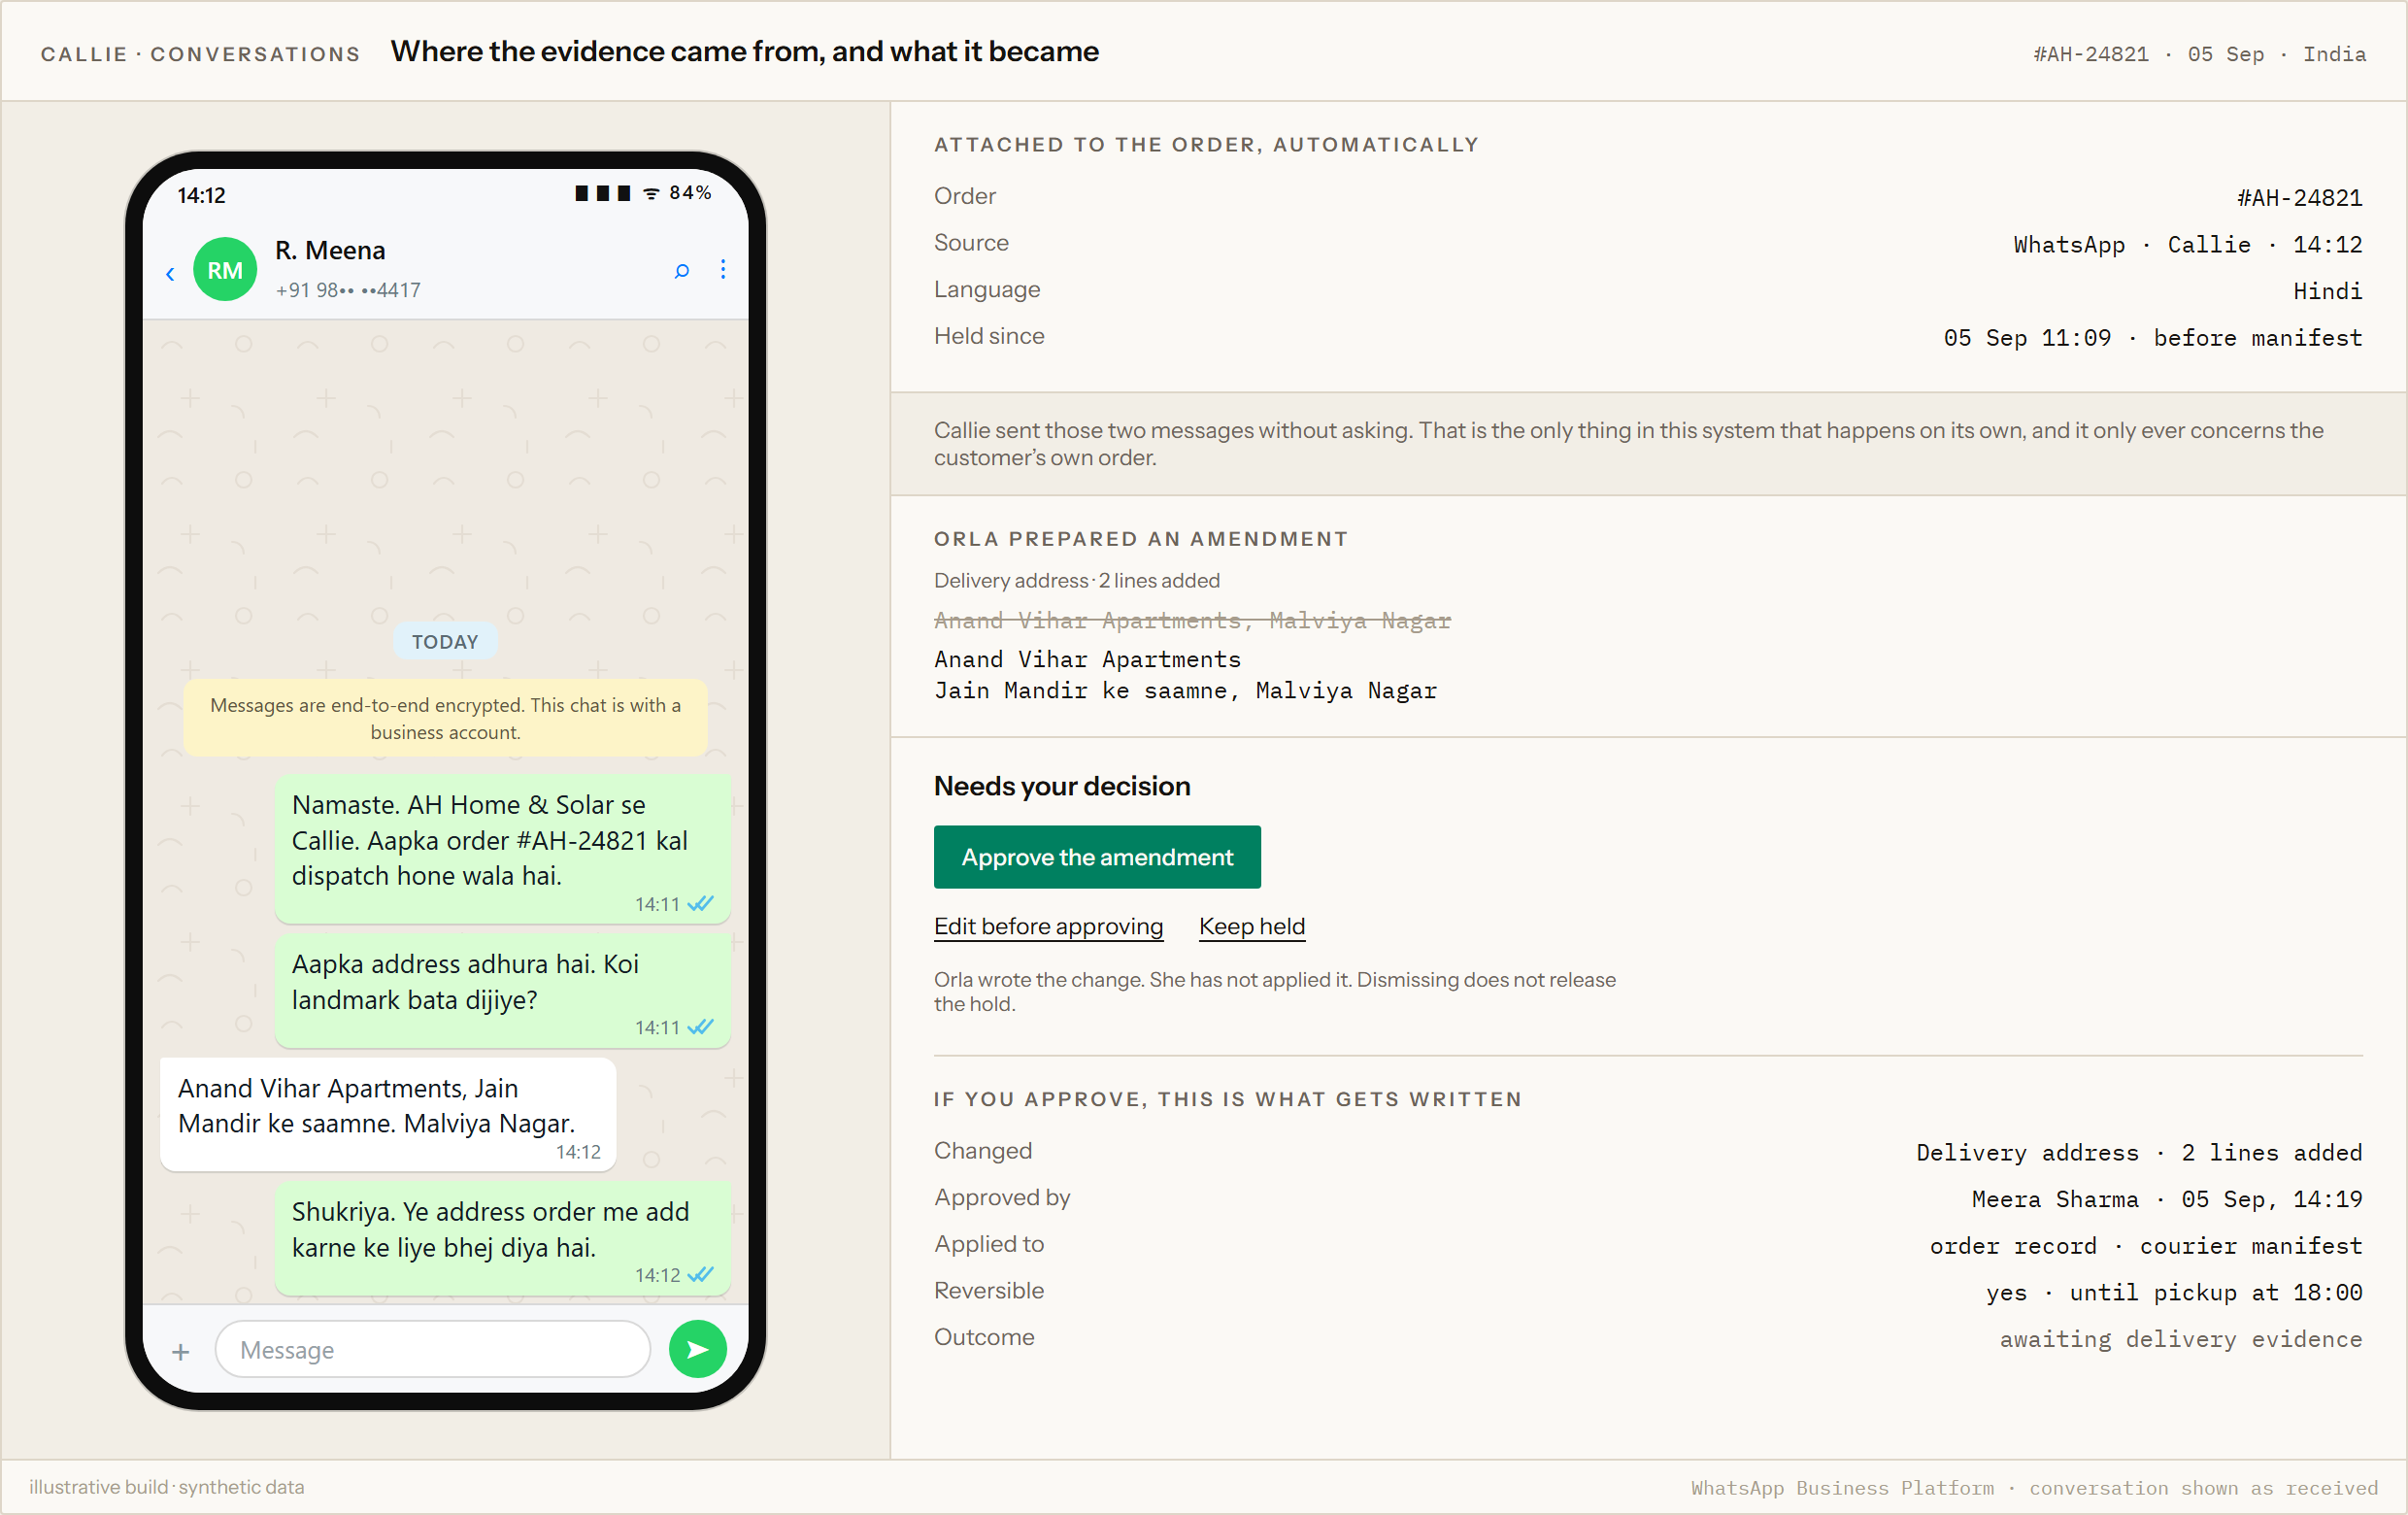
Task: Tap the Wi-Fi icon in the phone status bar
Action: 652,193
